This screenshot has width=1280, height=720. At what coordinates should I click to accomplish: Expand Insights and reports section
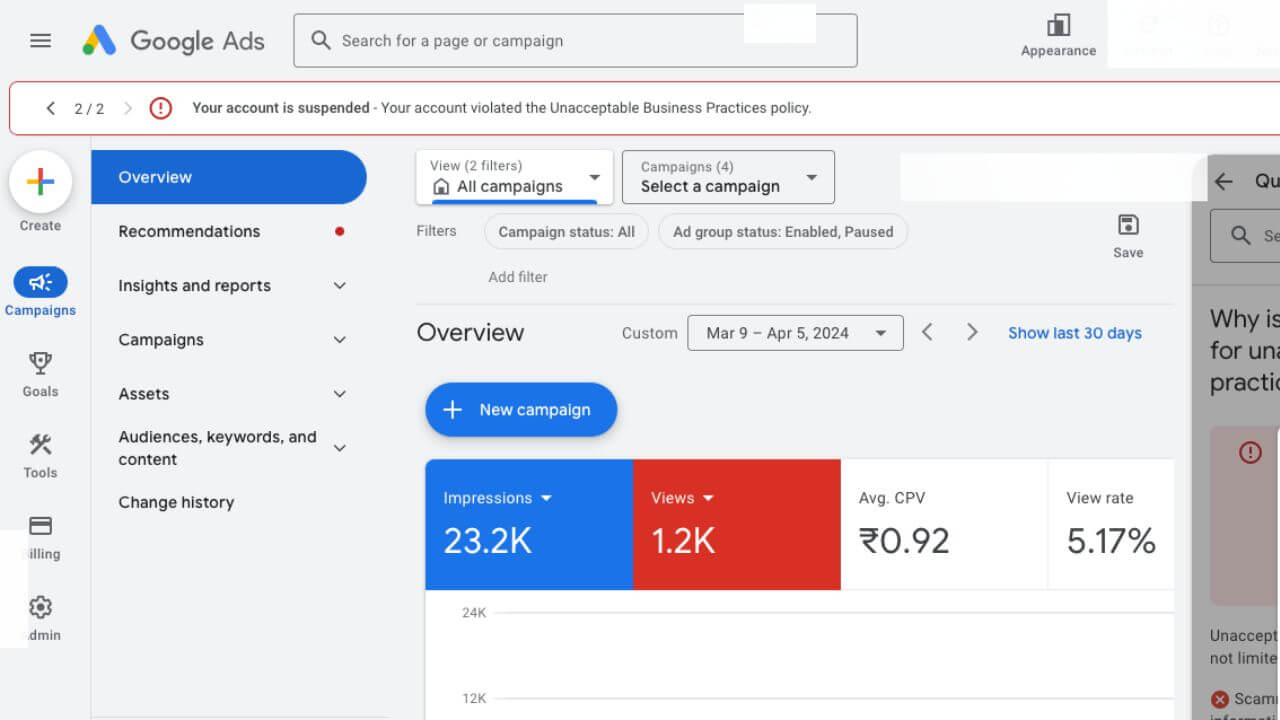pos(339,286)
